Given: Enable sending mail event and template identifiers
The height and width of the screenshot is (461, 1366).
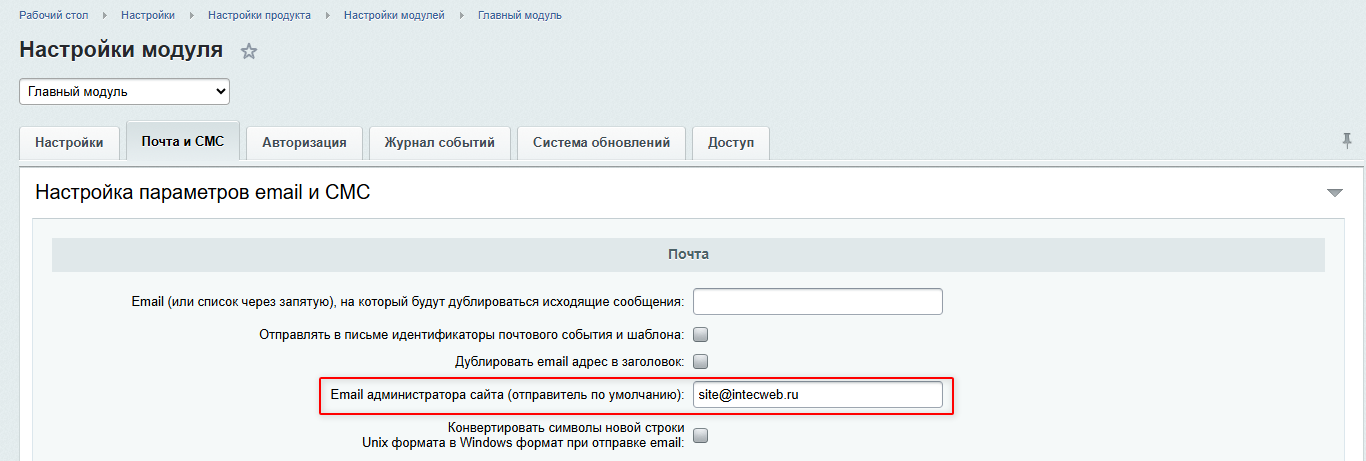Looking at the screenshot, I should click(x=701, y=335).
